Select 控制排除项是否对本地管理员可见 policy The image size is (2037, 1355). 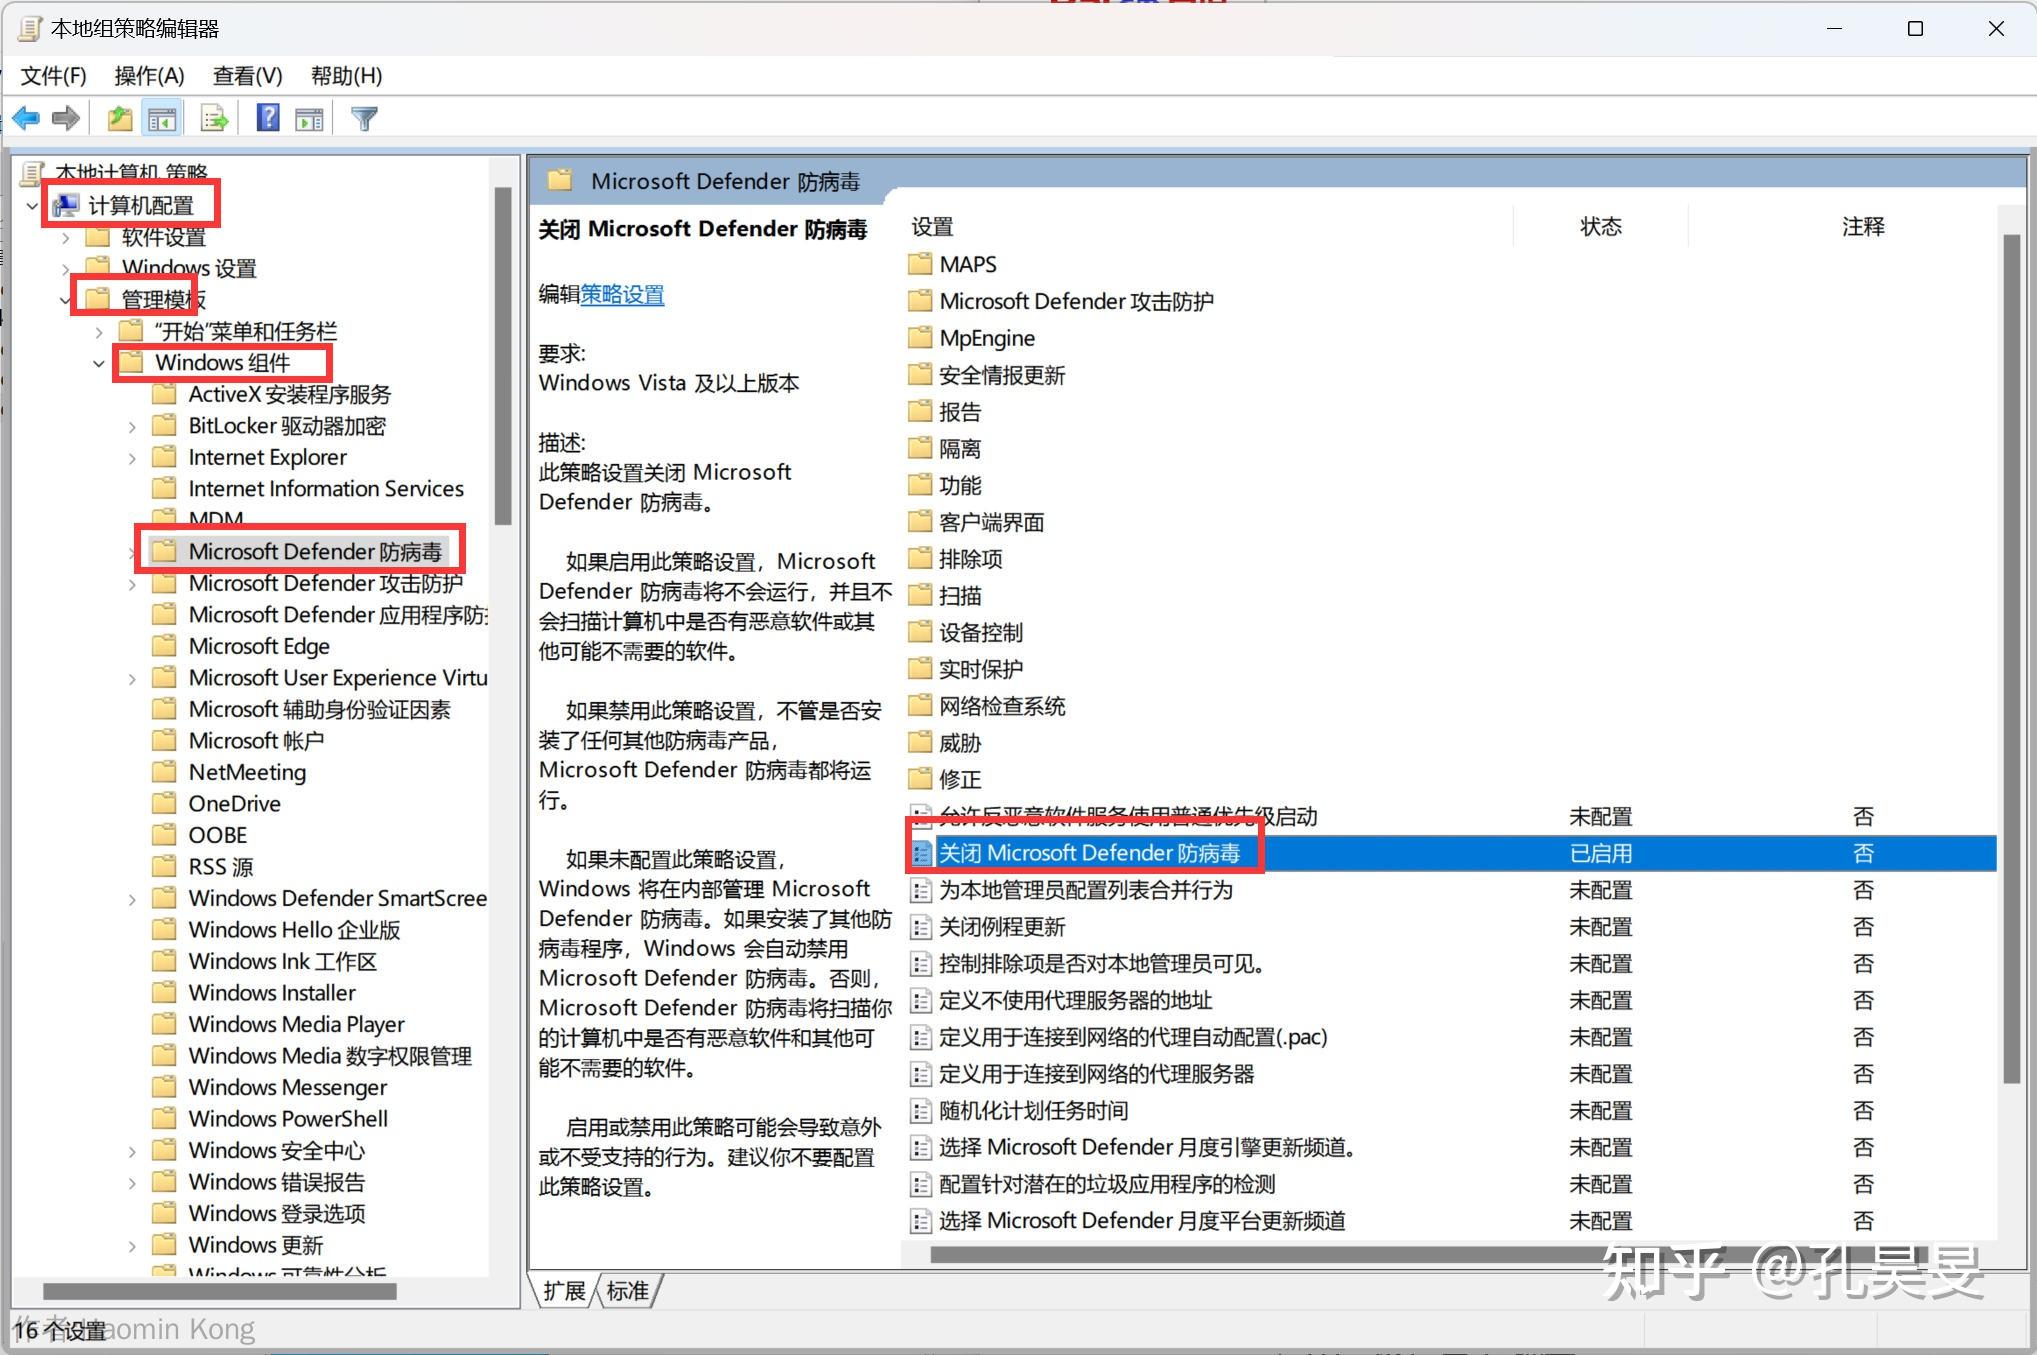pyautogui.click(x=1450, y=964)
